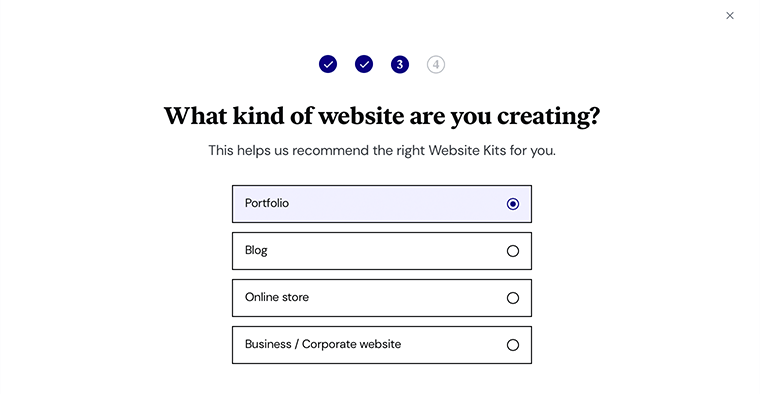Choose the Blog radio button

(513, 251)
